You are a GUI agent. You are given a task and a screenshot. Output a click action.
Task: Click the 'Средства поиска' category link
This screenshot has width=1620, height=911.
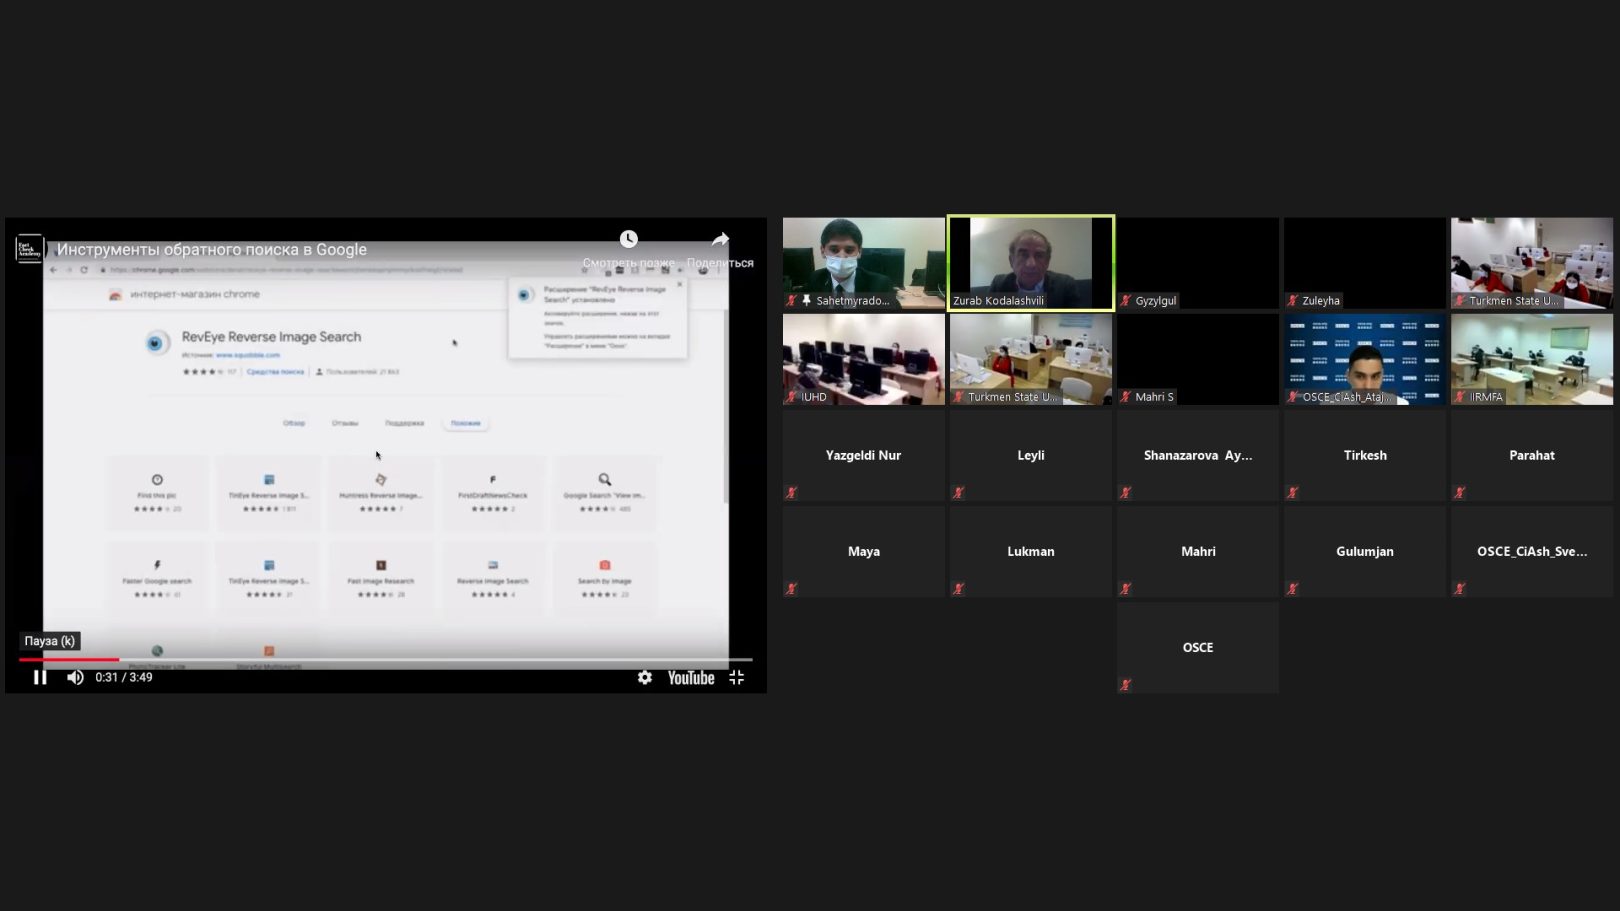click(275, 372)
